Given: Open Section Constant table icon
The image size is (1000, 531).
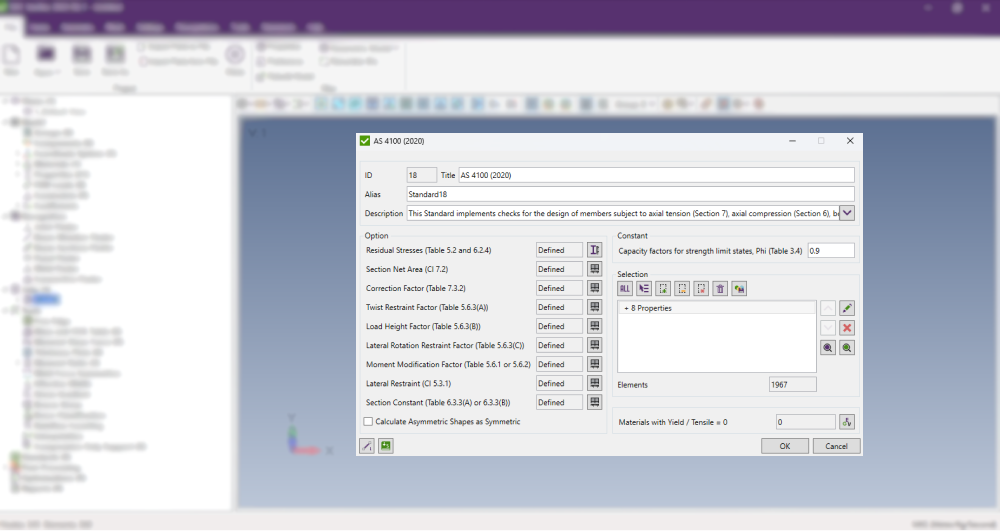Looking at the screenshot, I should [594, 402].
